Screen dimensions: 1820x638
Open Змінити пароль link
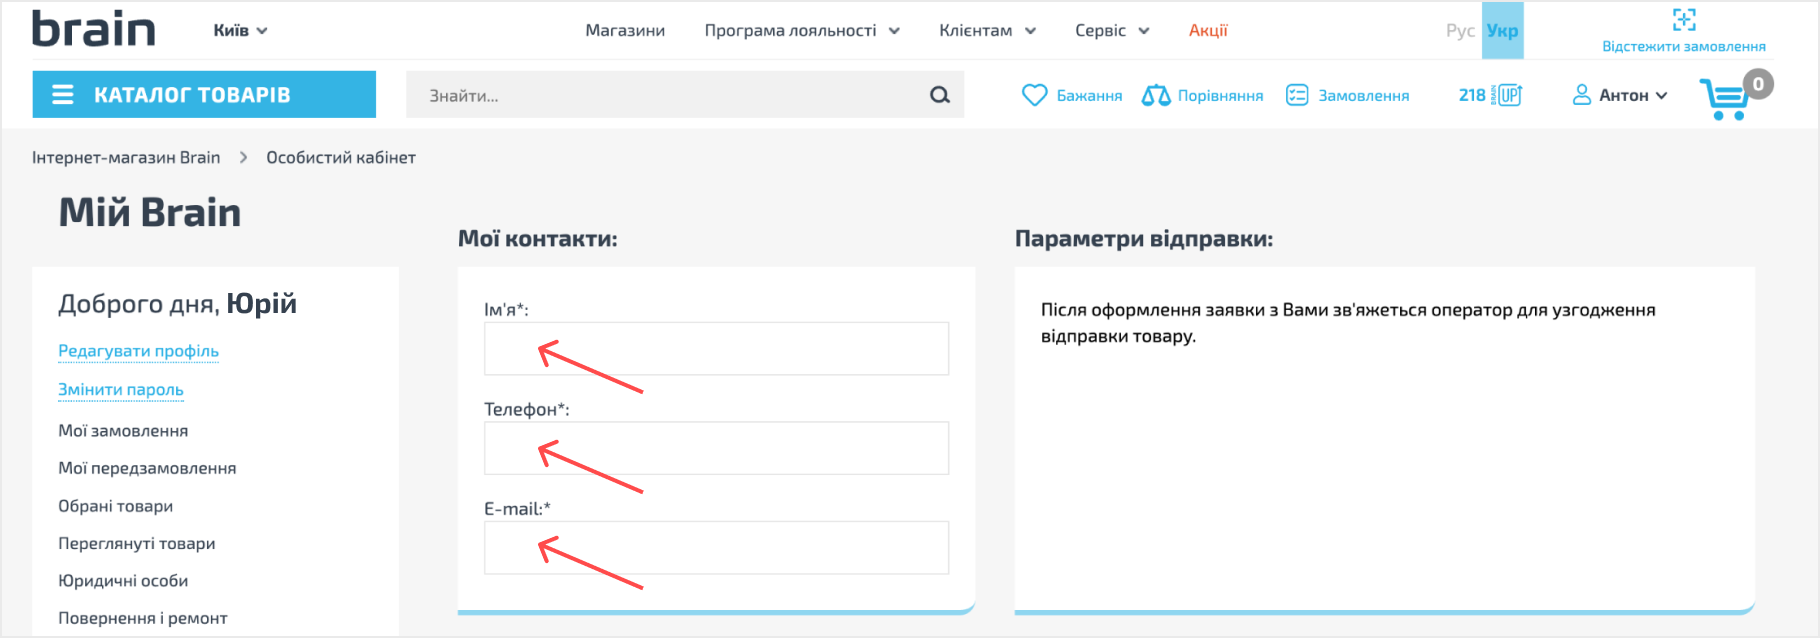tap(121, 390)
